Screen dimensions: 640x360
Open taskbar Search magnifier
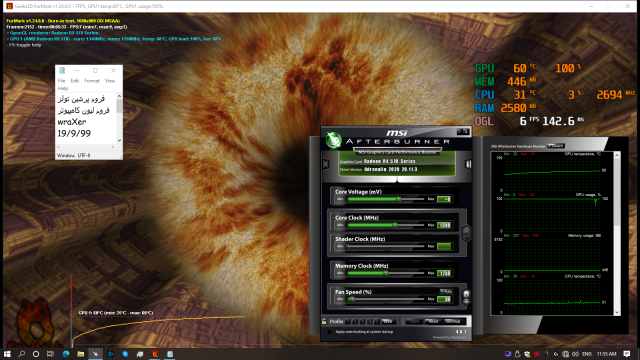pyautogui.click(x=22, y=354)
